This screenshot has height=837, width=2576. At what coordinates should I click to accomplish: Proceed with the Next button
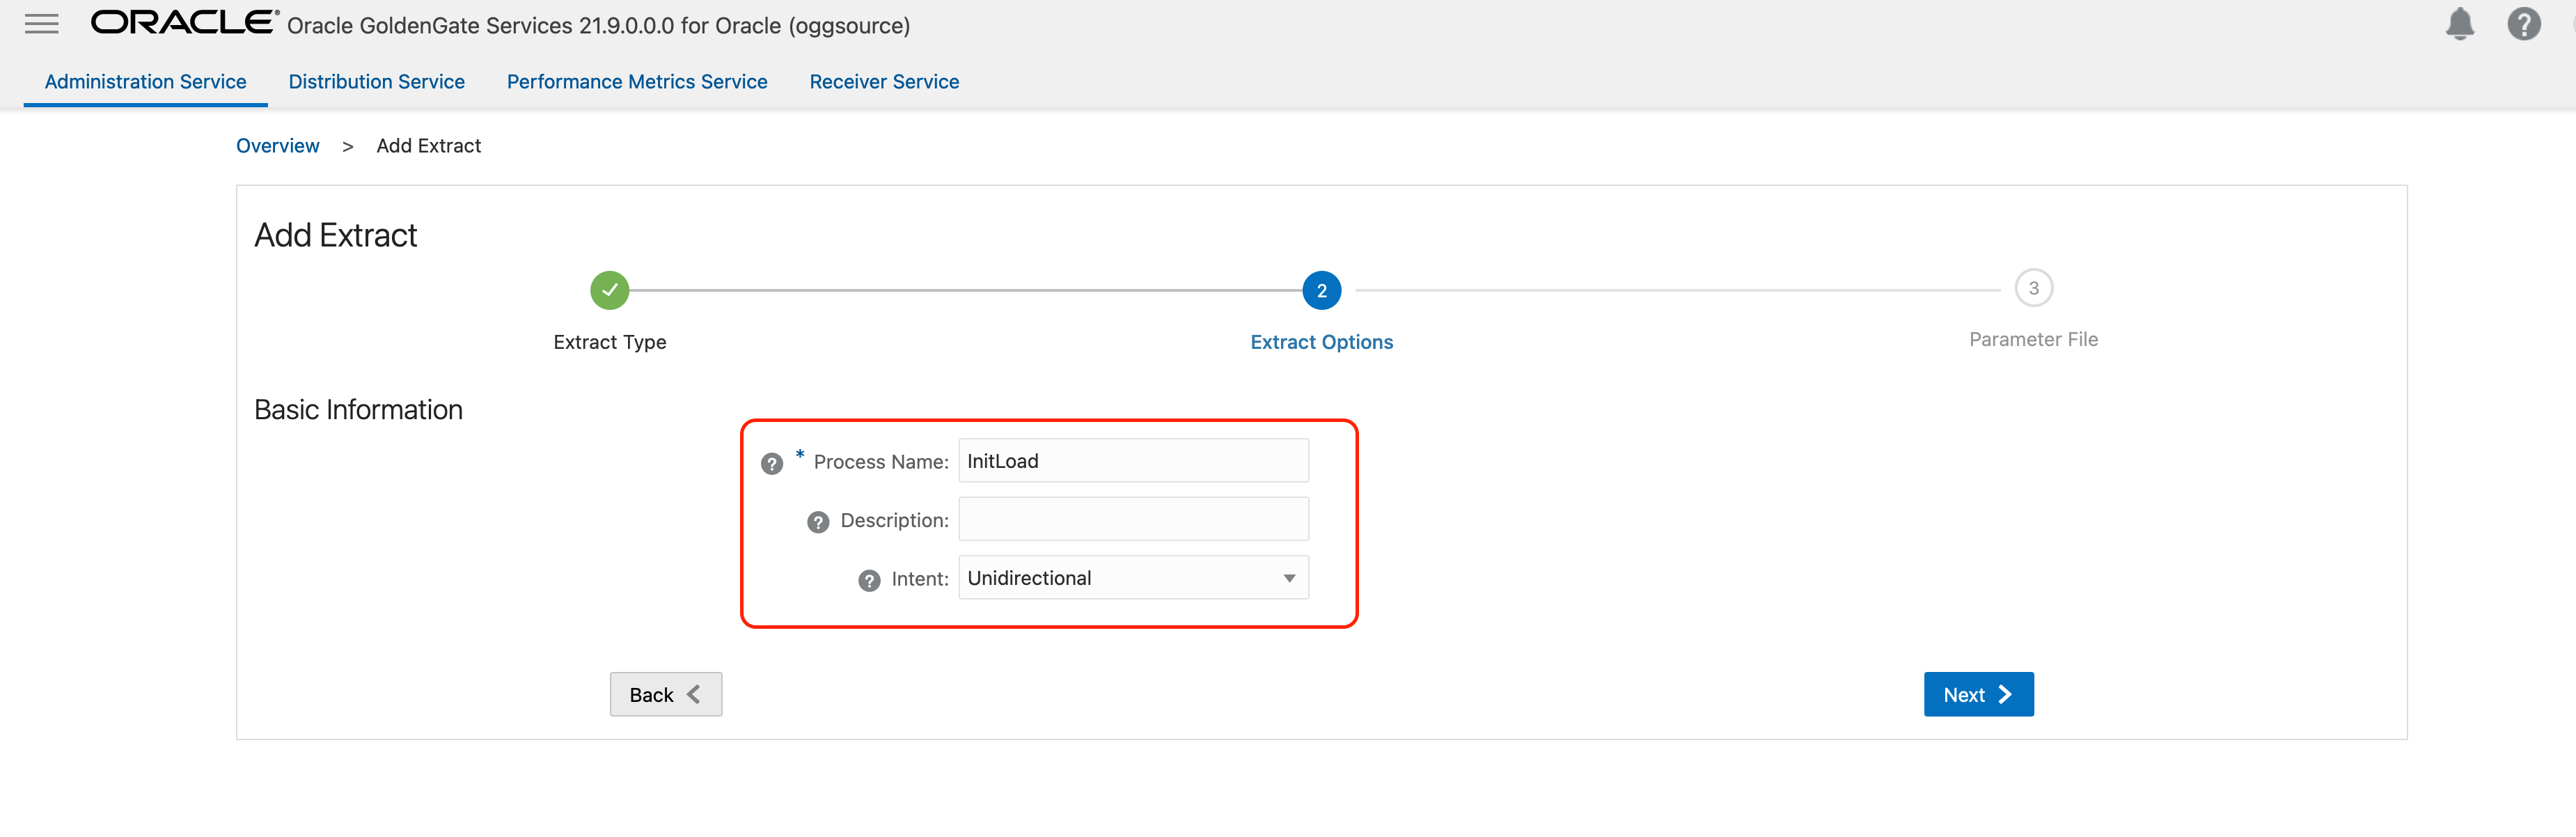(1977, 693)
